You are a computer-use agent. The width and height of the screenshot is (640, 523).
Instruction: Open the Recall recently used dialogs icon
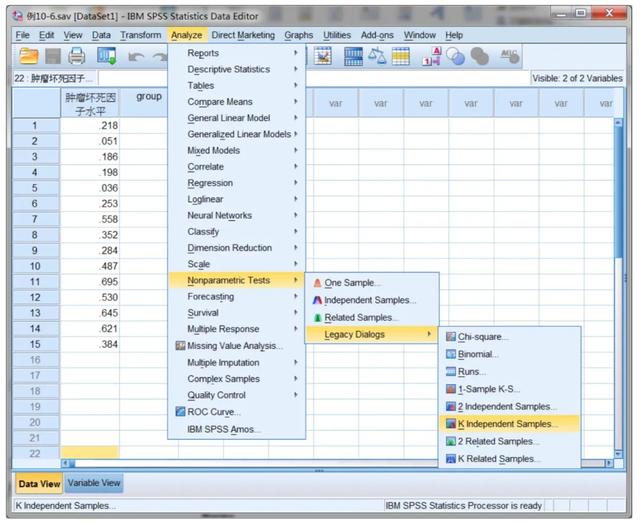coord(106,56)
